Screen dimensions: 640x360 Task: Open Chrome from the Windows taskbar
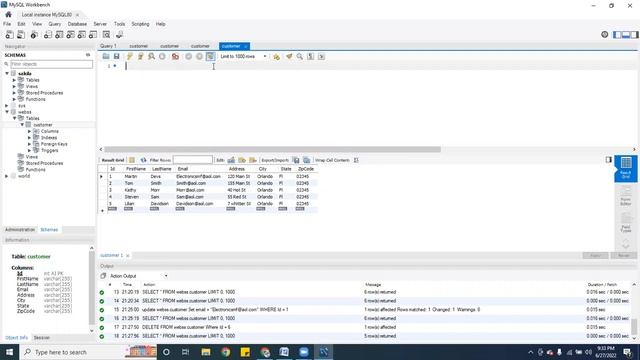point(225,352)
